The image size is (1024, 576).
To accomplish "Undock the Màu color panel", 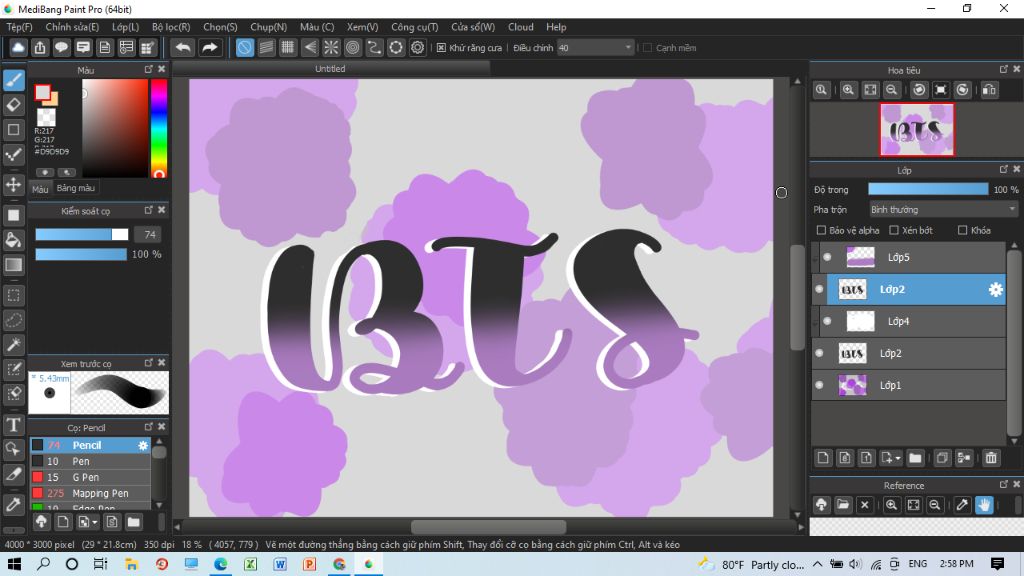I will point(149,69).
